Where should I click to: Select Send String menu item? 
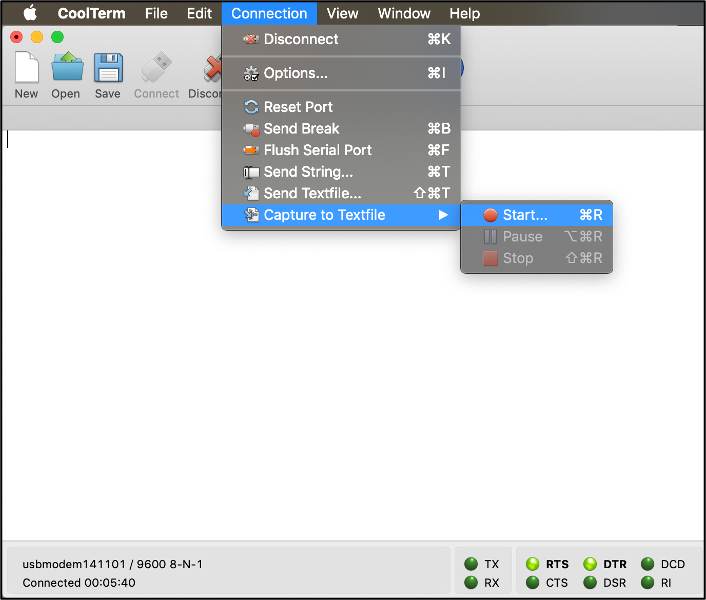[308, 172]
